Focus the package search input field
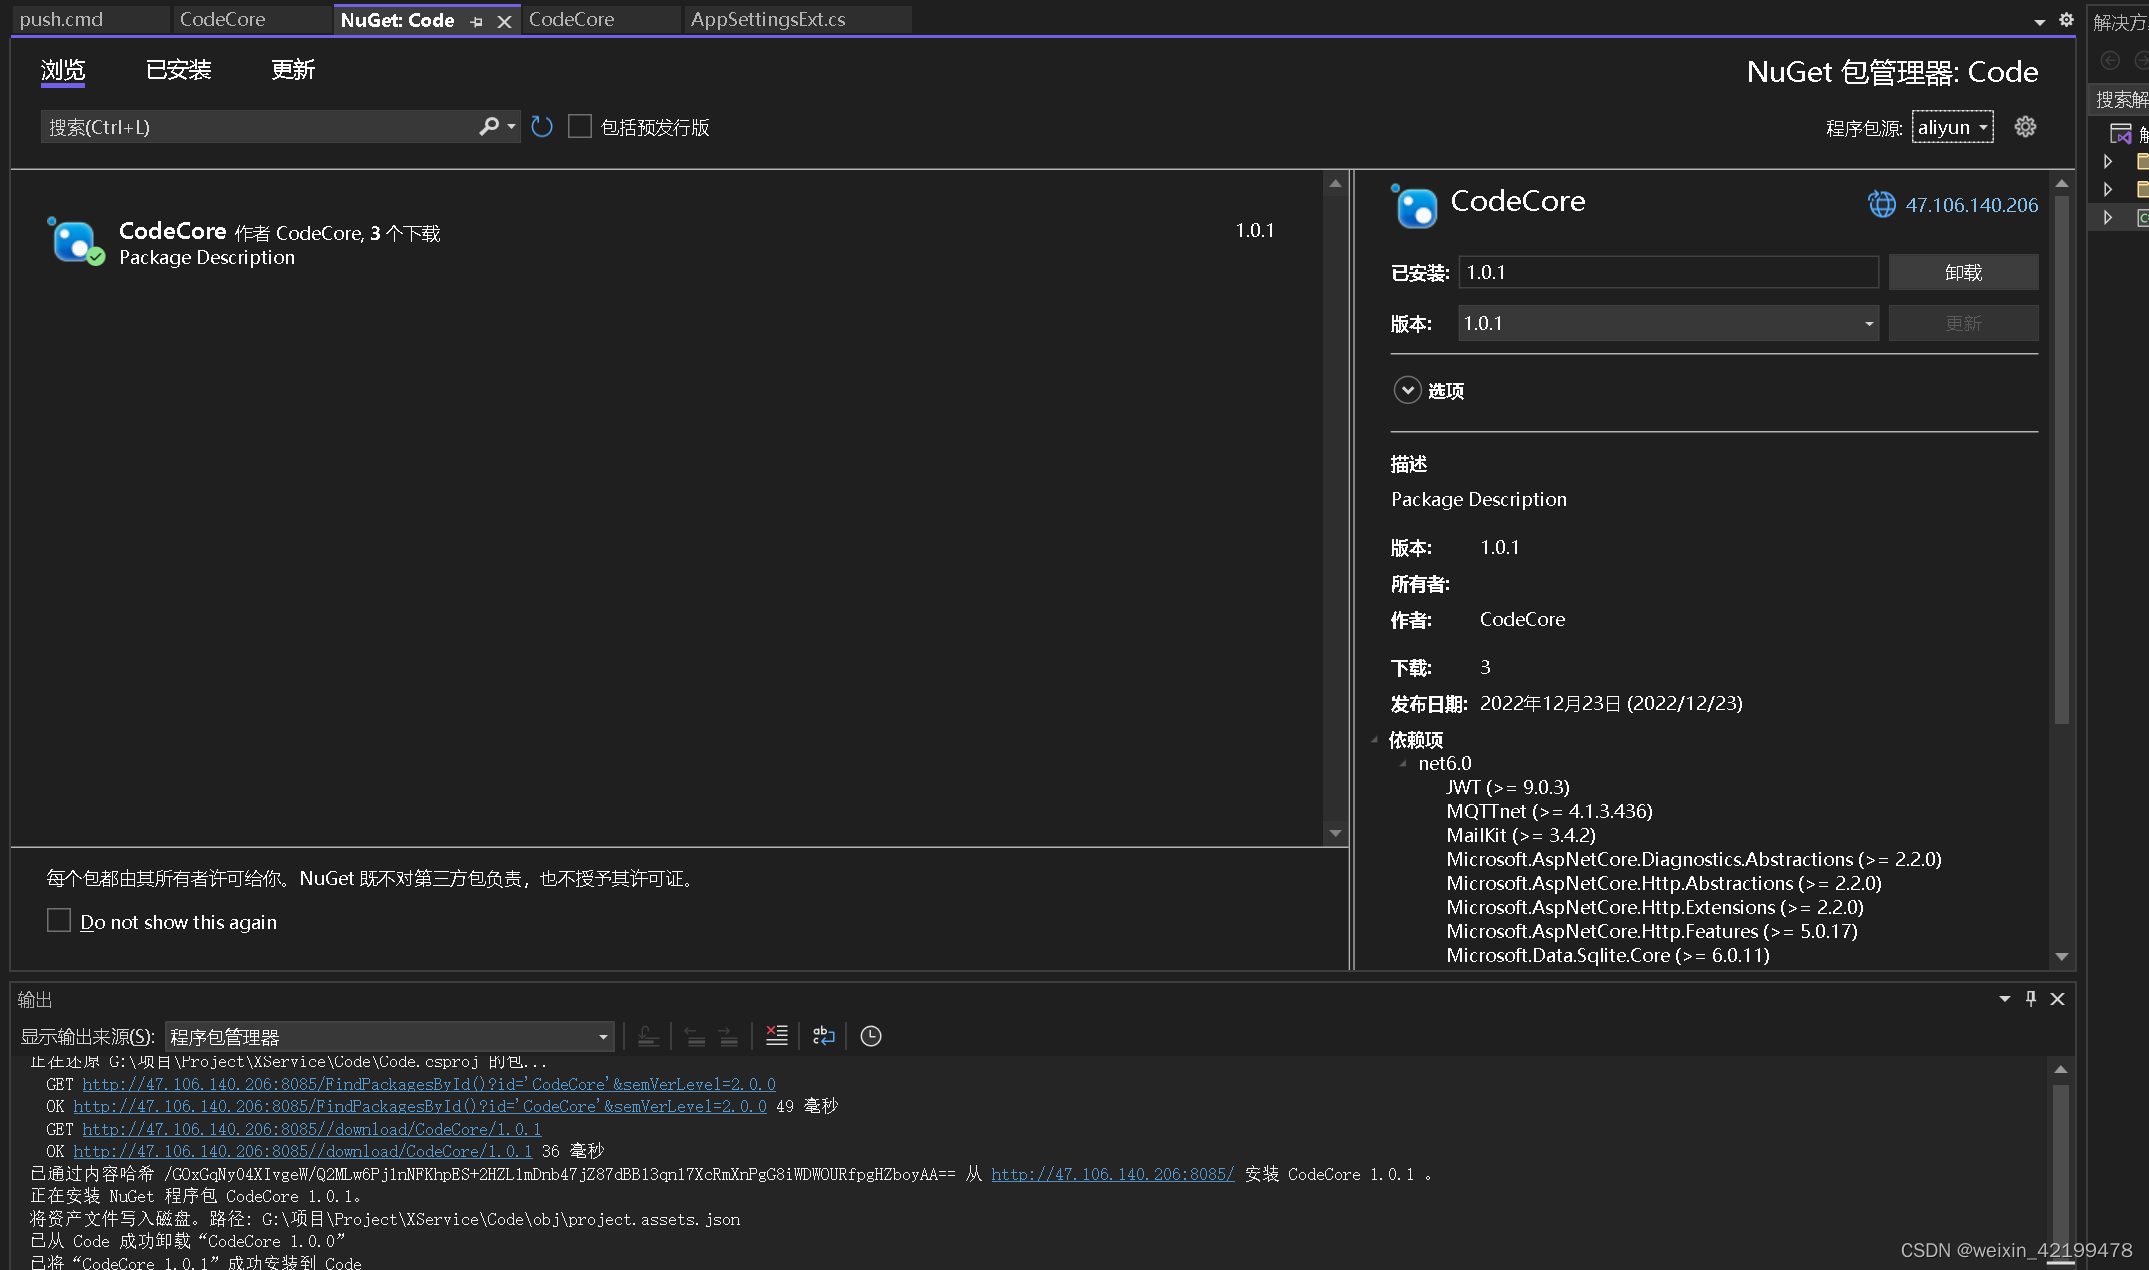2149x1270 pixels. coord(260,127)
